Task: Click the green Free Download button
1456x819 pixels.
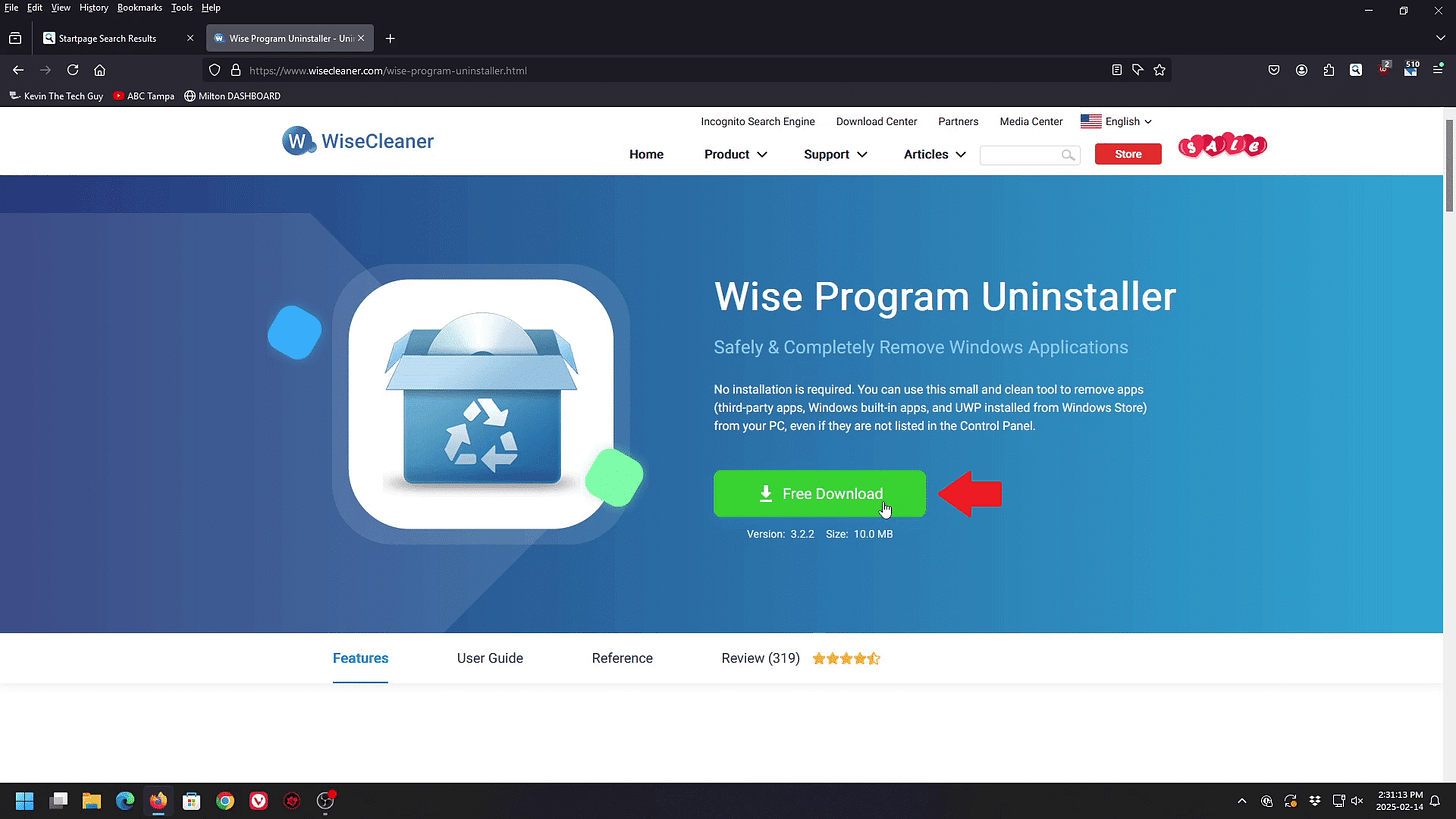Action: pyautogui.click(x=819, y=494)
